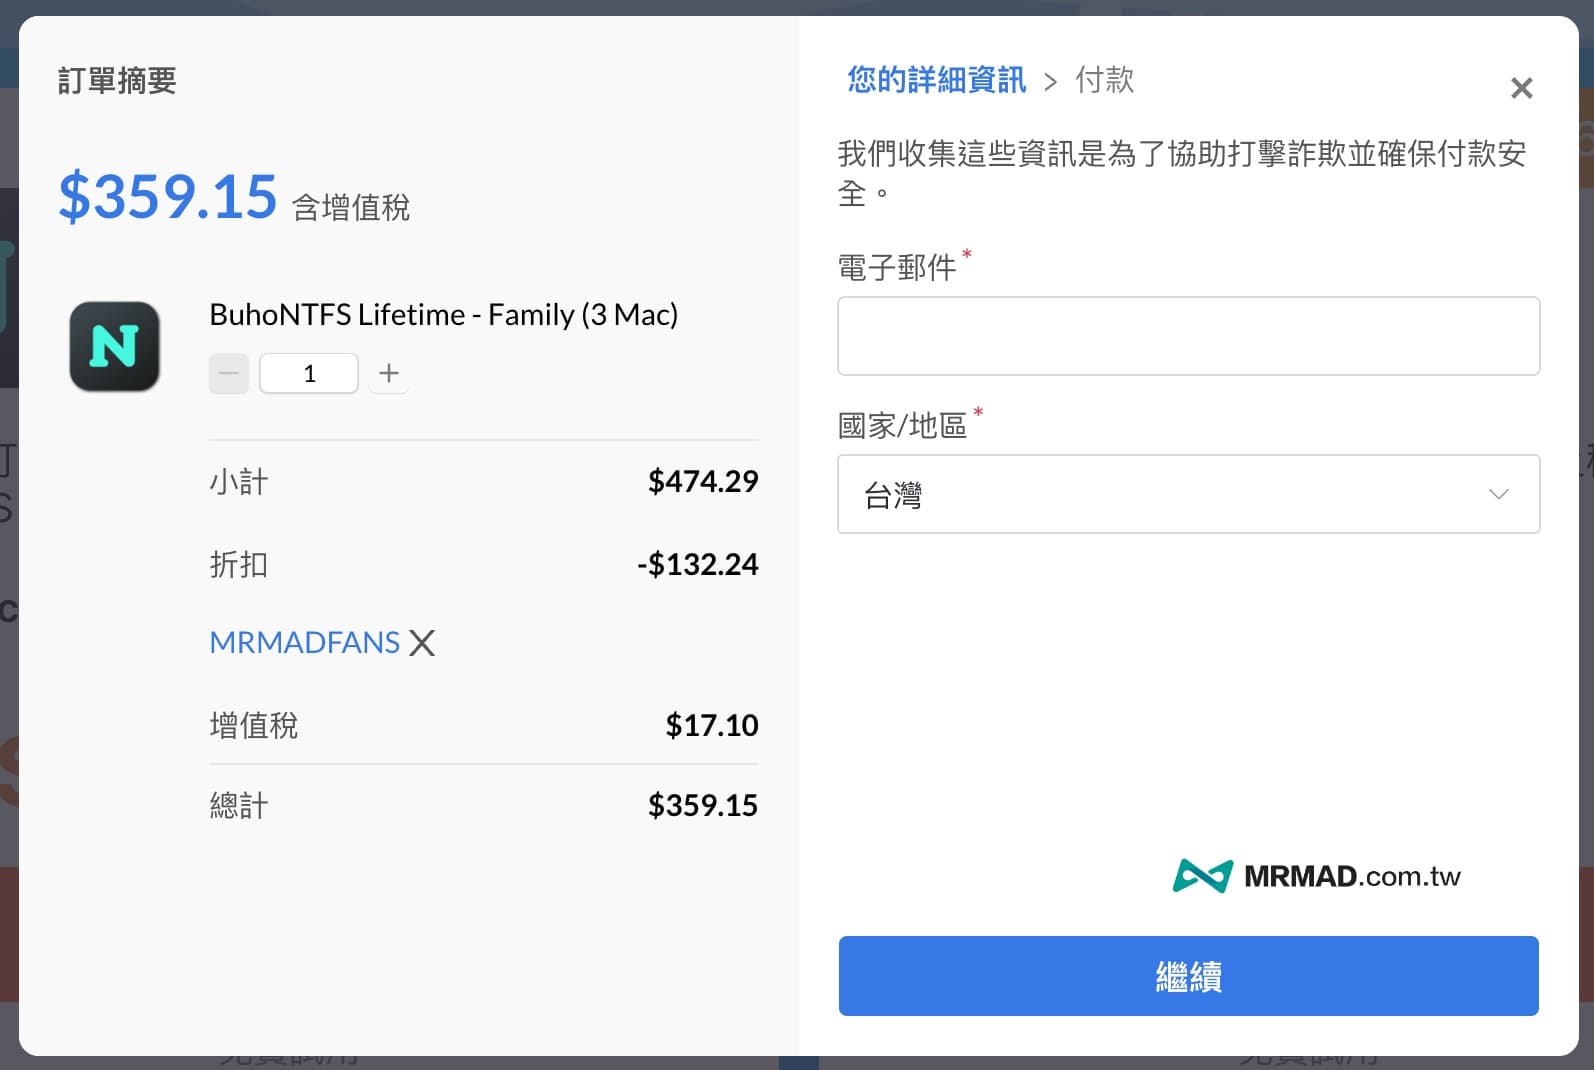Image resolution: width=1594 pixels, height=1070 pixels.
Task: Click the 總計 total amount $359.15
Action: click(702, 805)
